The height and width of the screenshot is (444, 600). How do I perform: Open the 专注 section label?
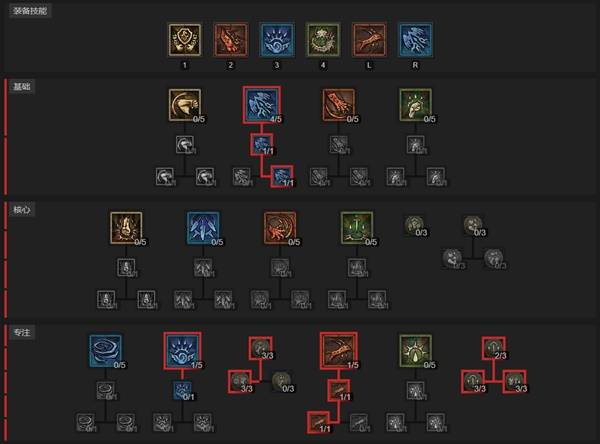pos(22,332)
